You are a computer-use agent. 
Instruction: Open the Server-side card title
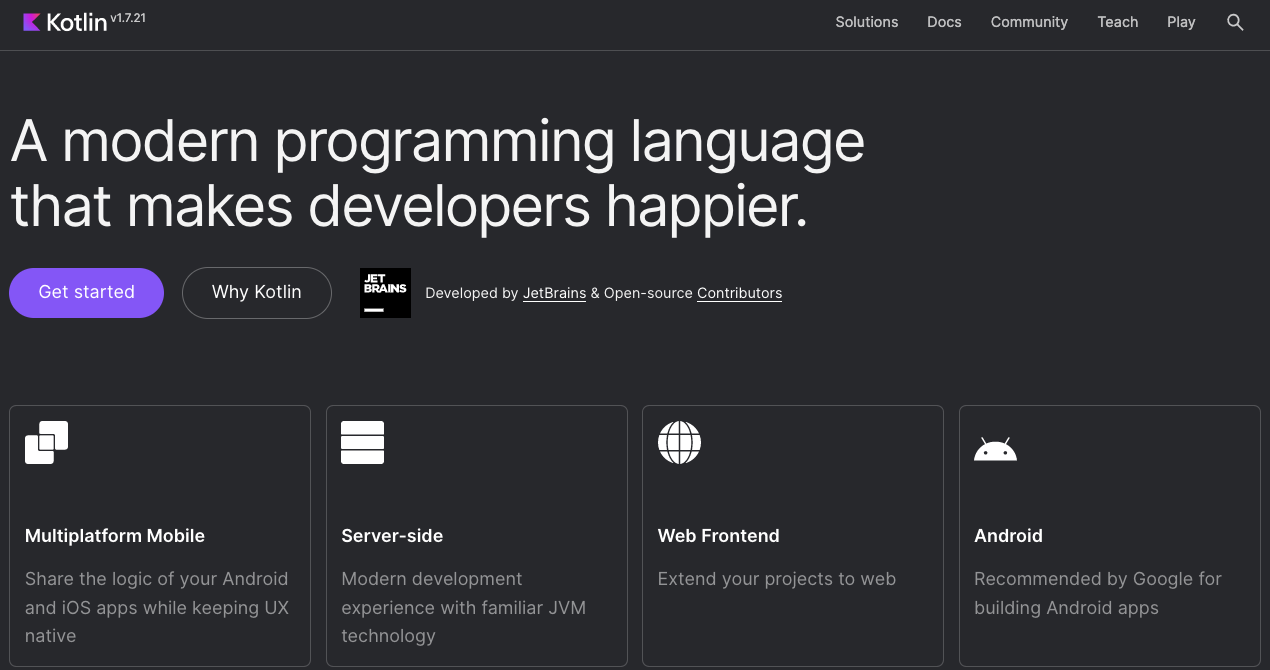pyautogui.click(x=392, y=536)
